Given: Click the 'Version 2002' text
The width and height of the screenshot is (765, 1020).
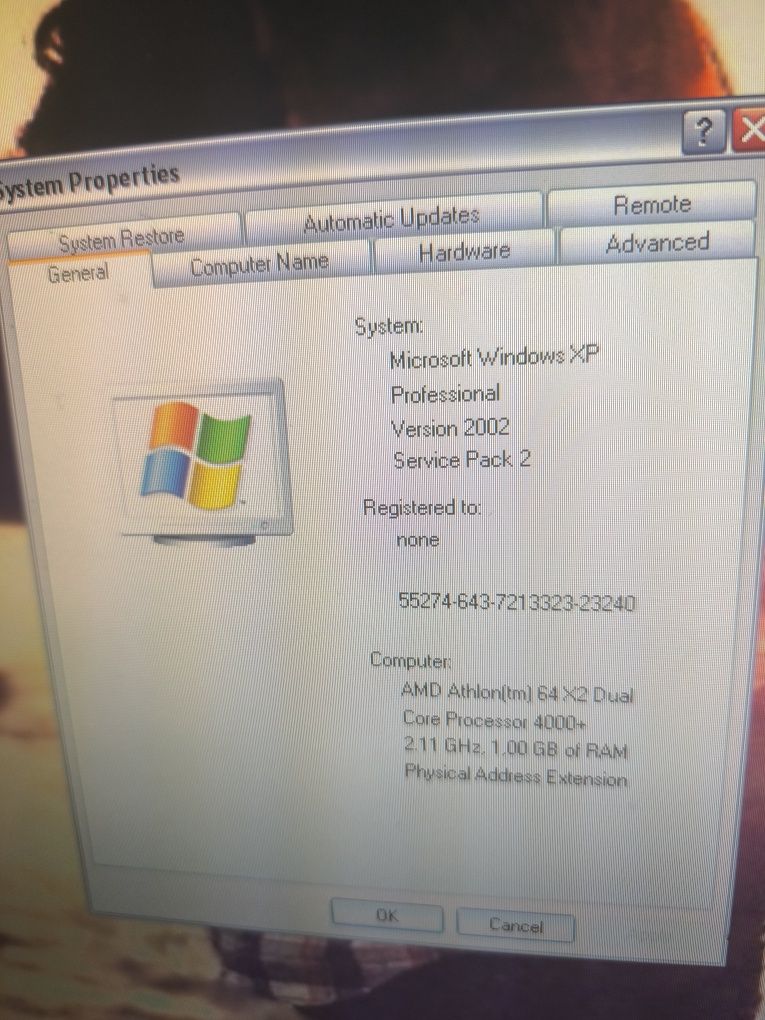Looking at the screenshot, I should (450, 428).
